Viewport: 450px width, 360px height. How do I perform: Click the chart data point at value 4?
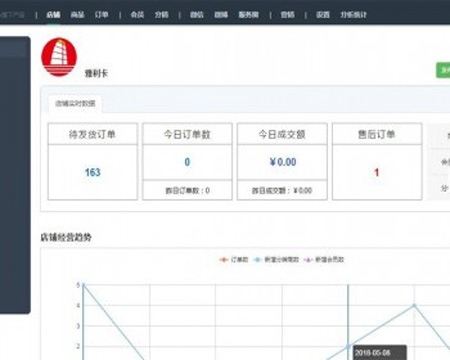pyautogui.click(x=414, y=305)
